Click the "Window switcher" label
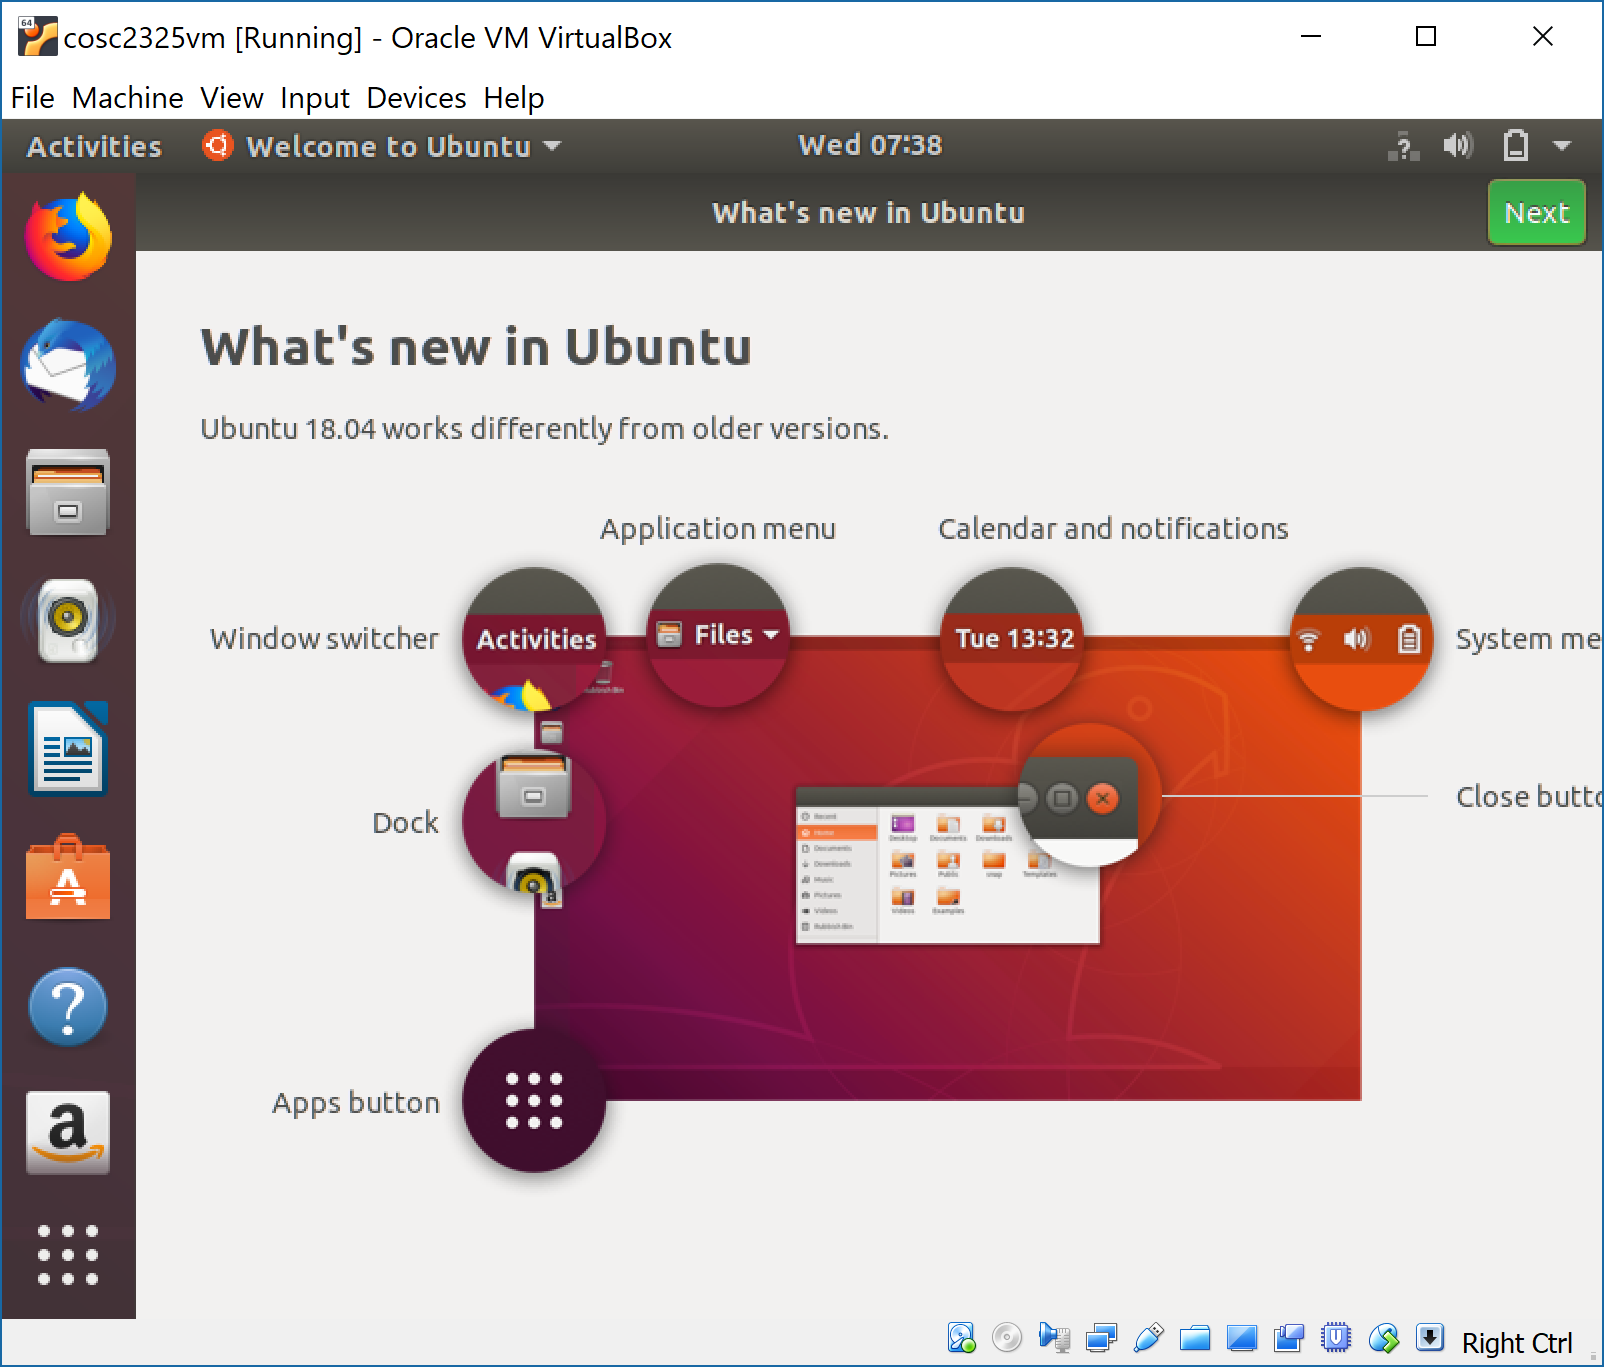Image resolution: width=1604 pixels, height=1367 pixels. [324, 639]
